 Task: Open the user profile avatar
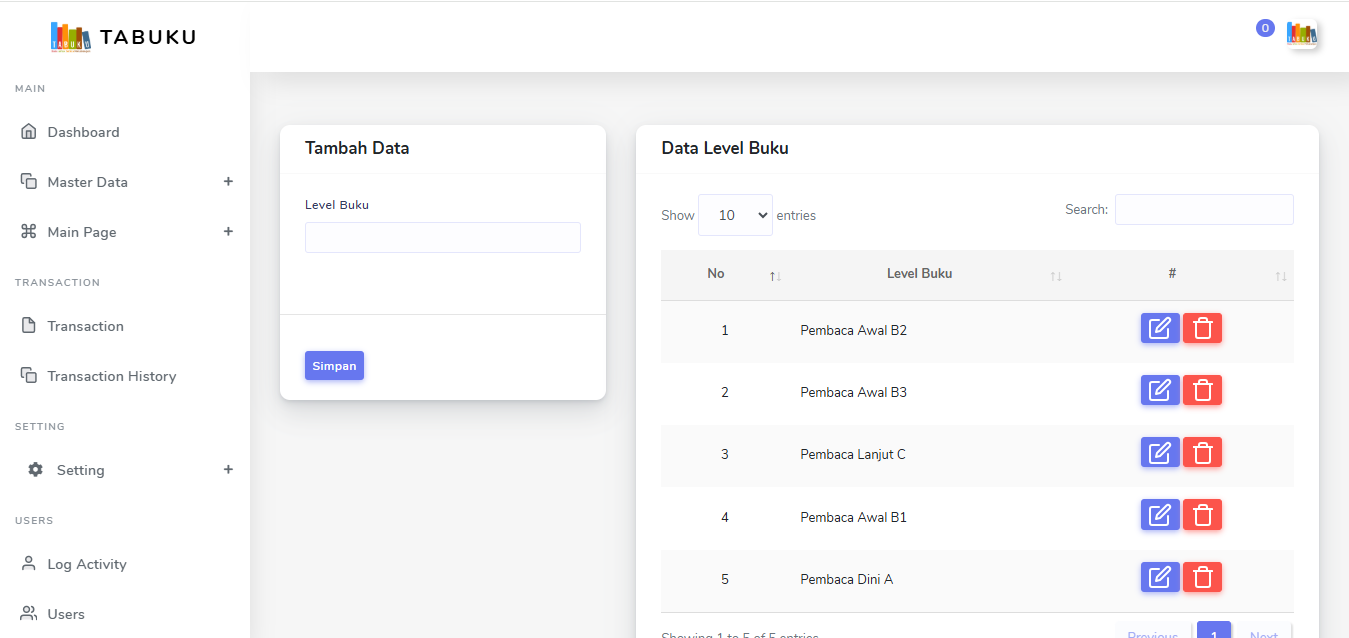[1301, 35]
